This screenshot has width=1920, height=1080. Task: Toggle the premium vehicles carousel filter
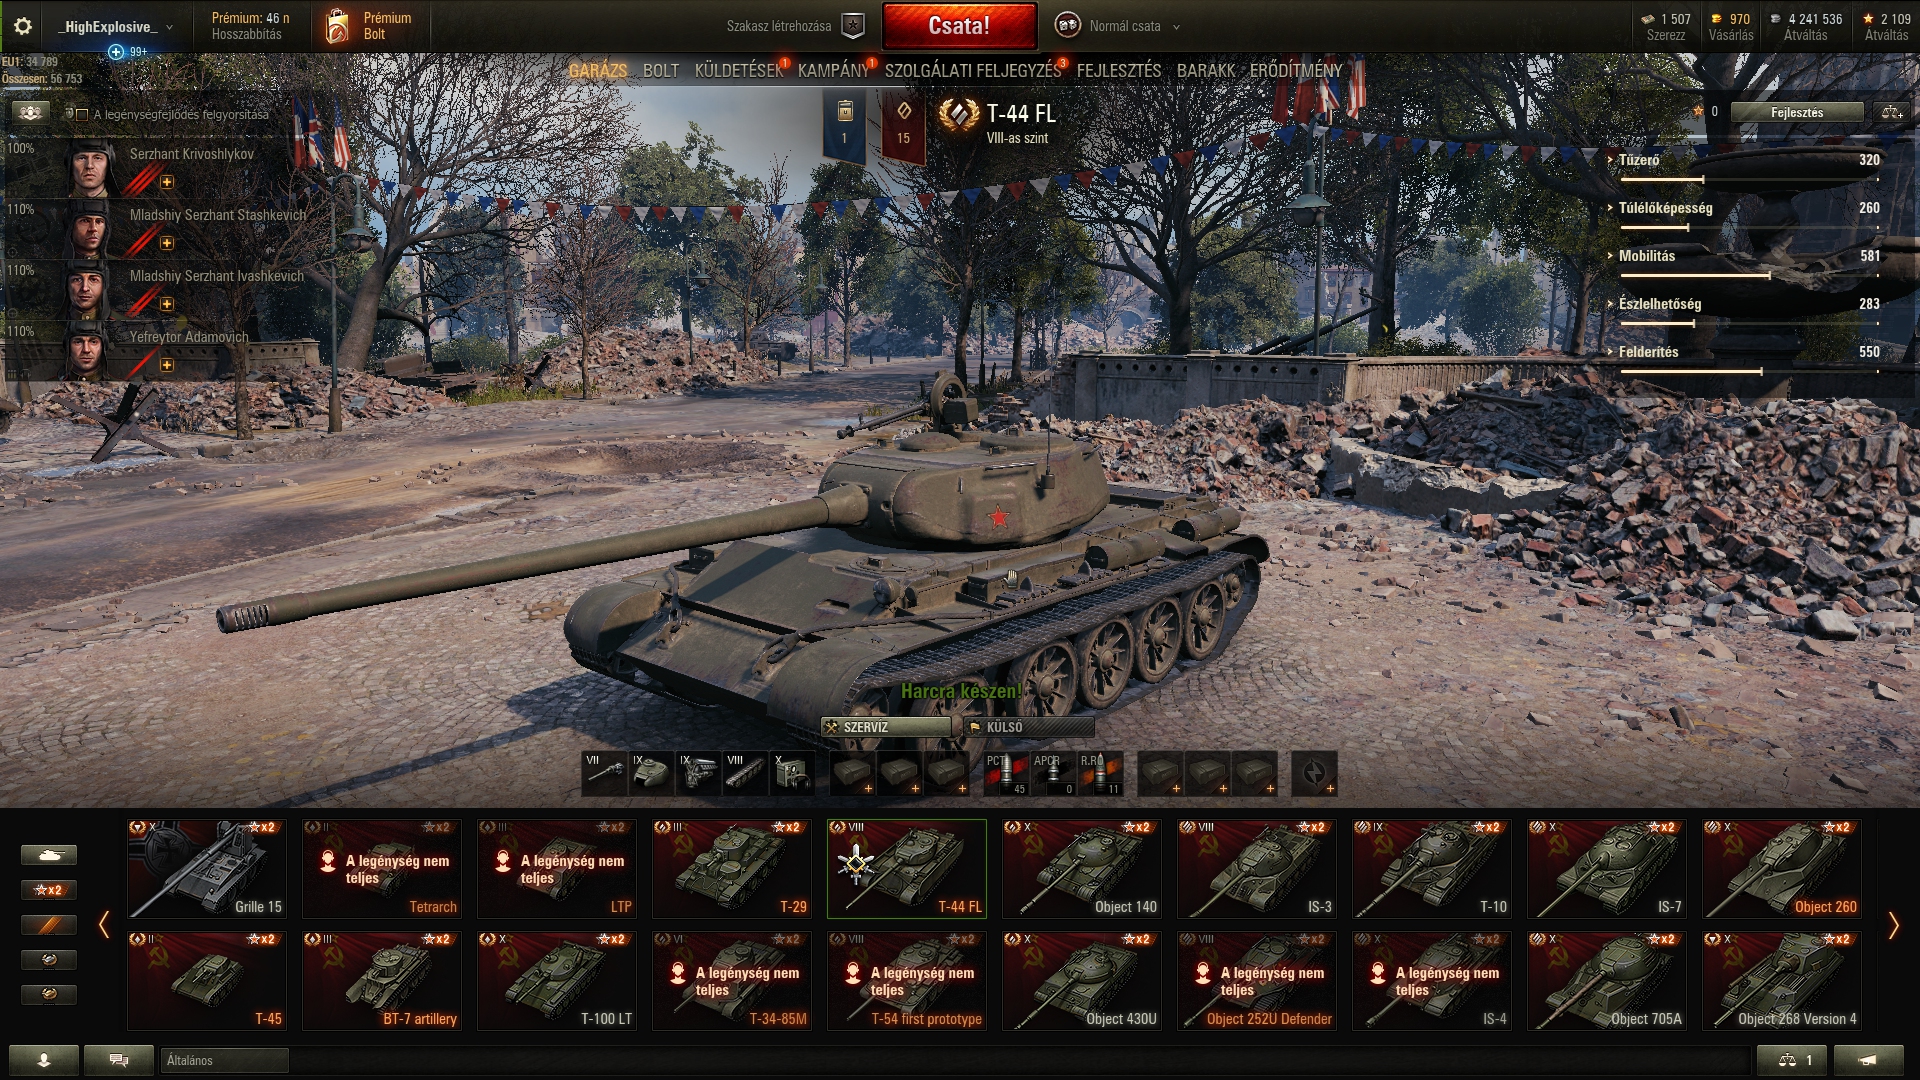coord(48,925)
